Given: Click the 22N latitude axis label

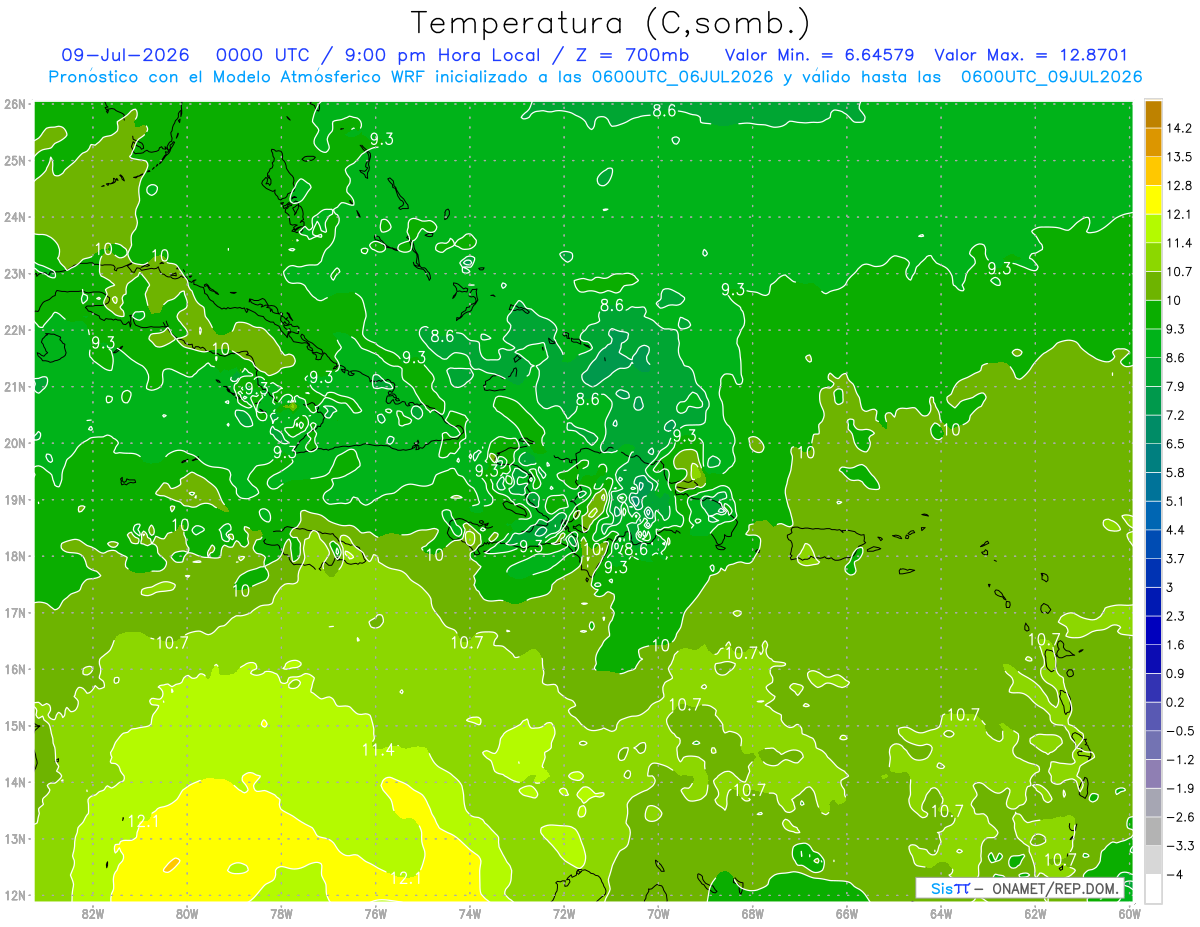Looking at the screenshot, I should click(x=15, y=330).
